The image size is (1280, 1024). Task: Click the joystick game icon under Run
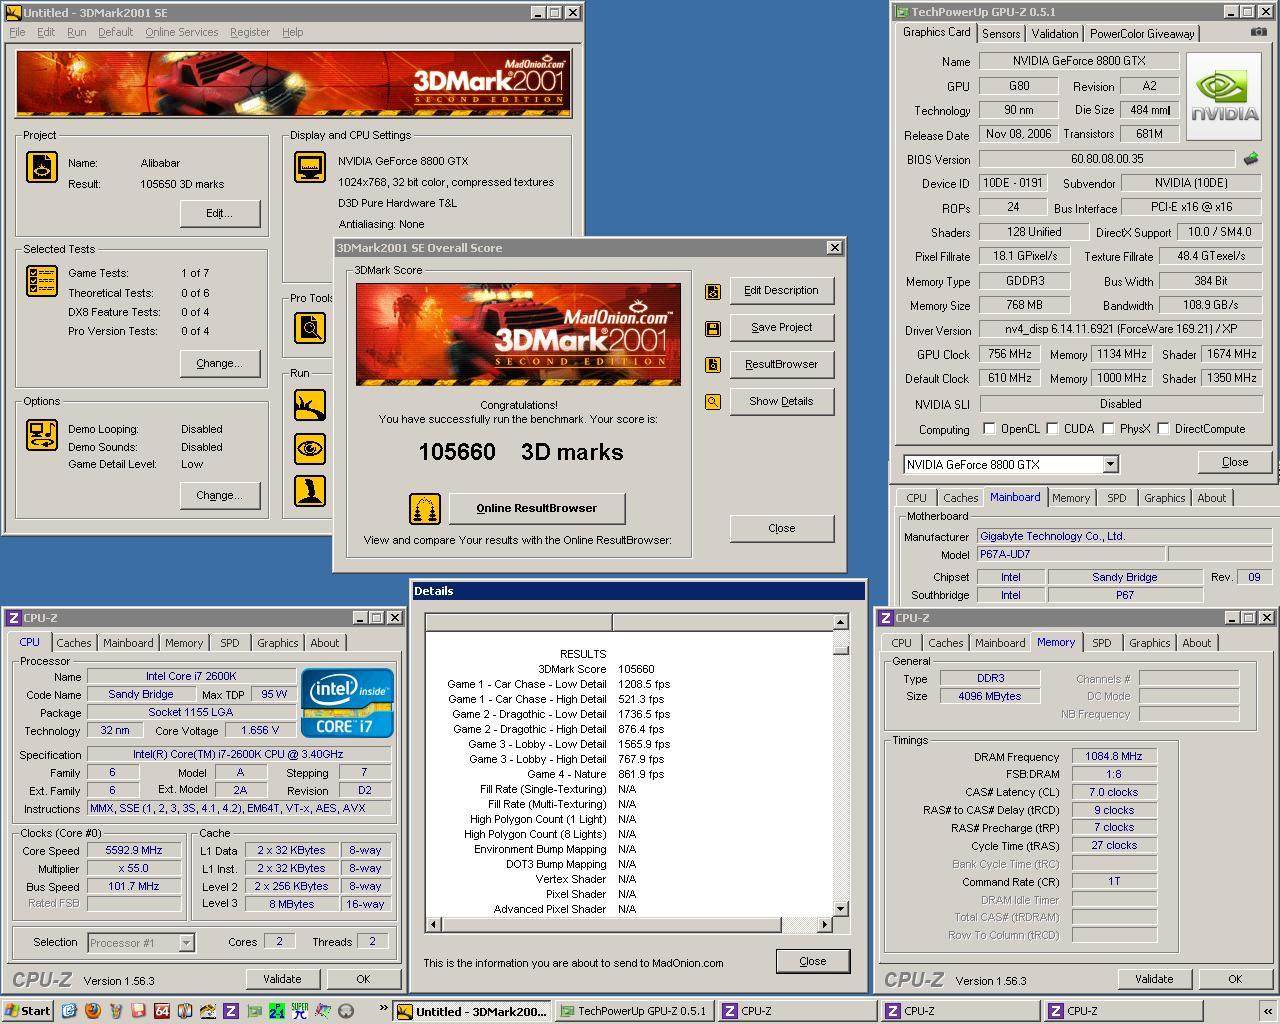(309, 490)
